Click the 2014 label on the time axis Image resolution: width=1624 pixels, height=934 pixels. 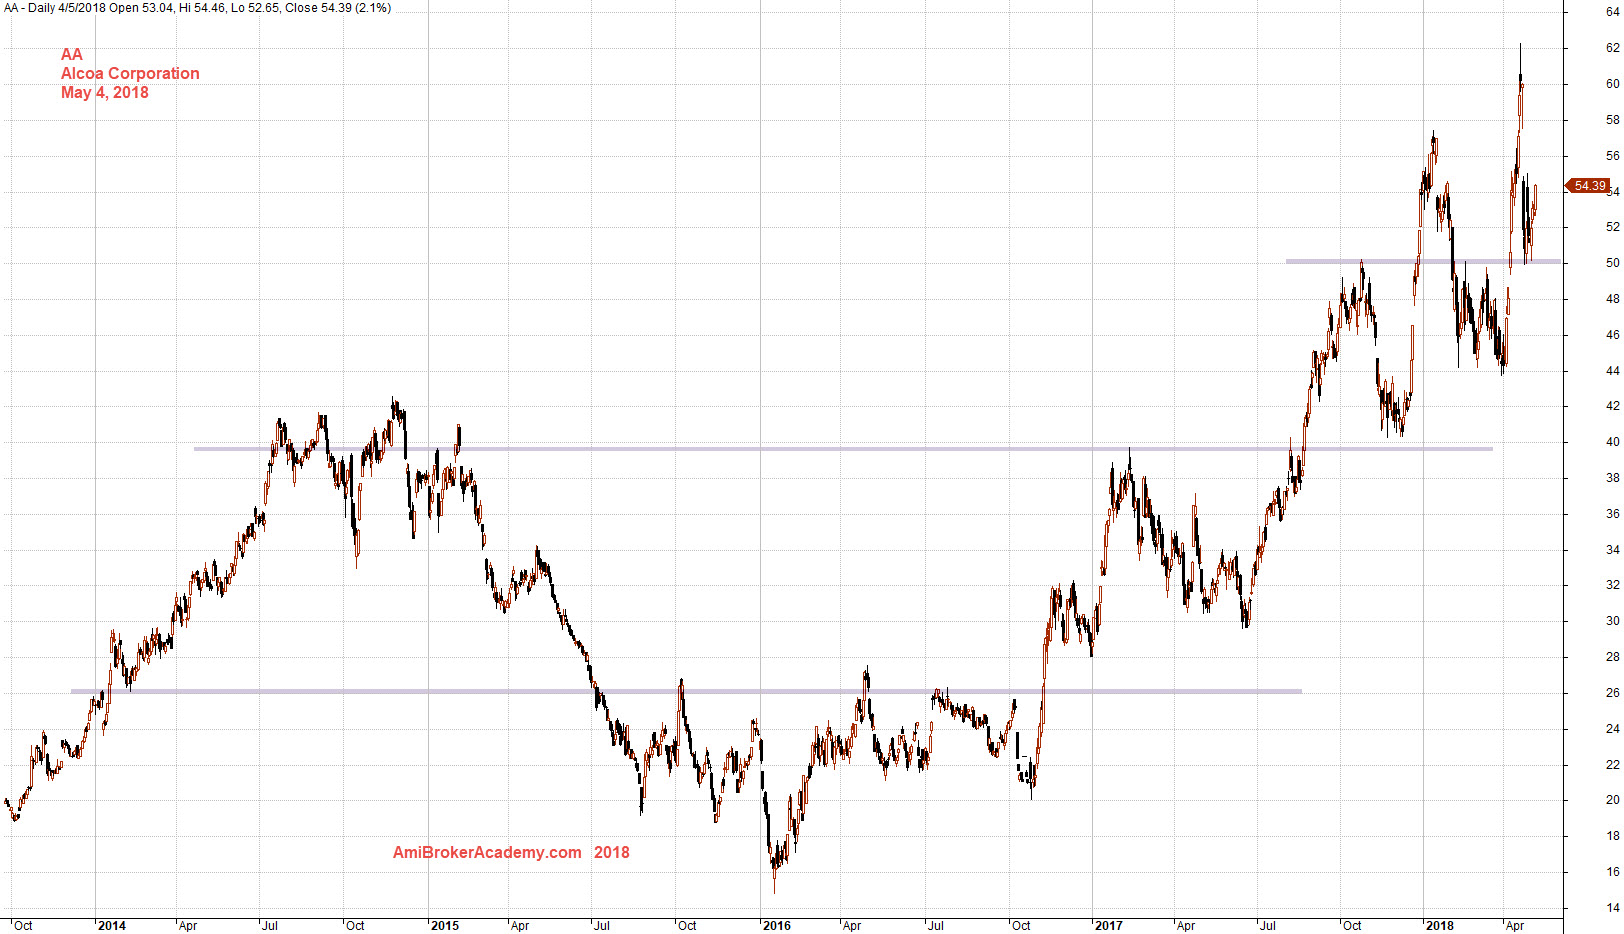click(x=112, y=926)
